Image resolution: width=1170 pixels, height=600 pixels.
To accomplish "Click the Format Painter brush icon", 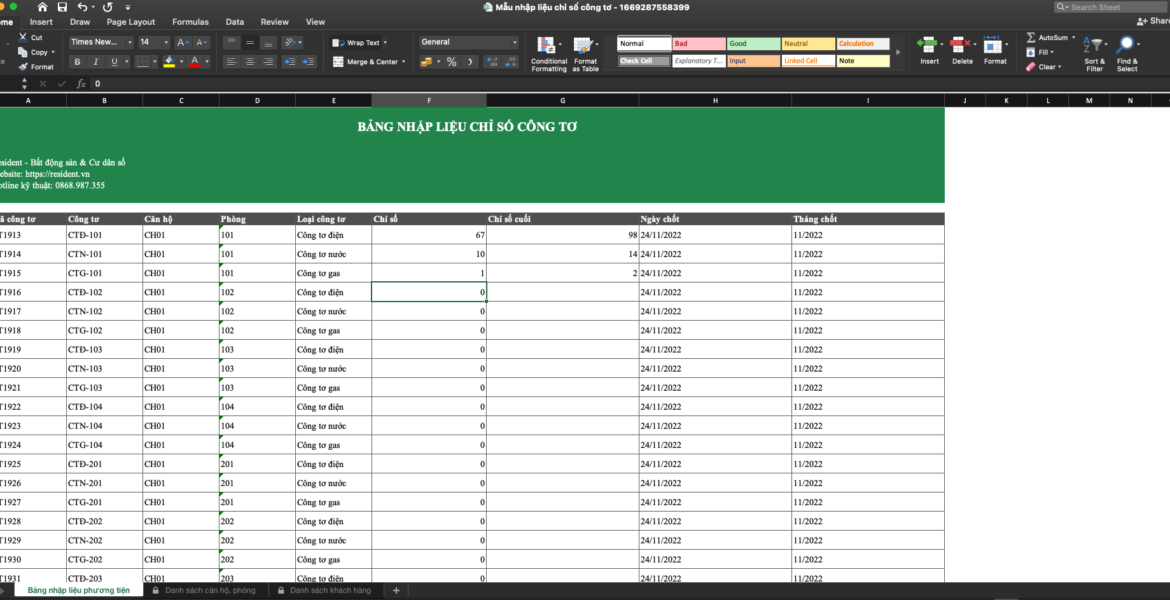I will [x=22, y=67].
